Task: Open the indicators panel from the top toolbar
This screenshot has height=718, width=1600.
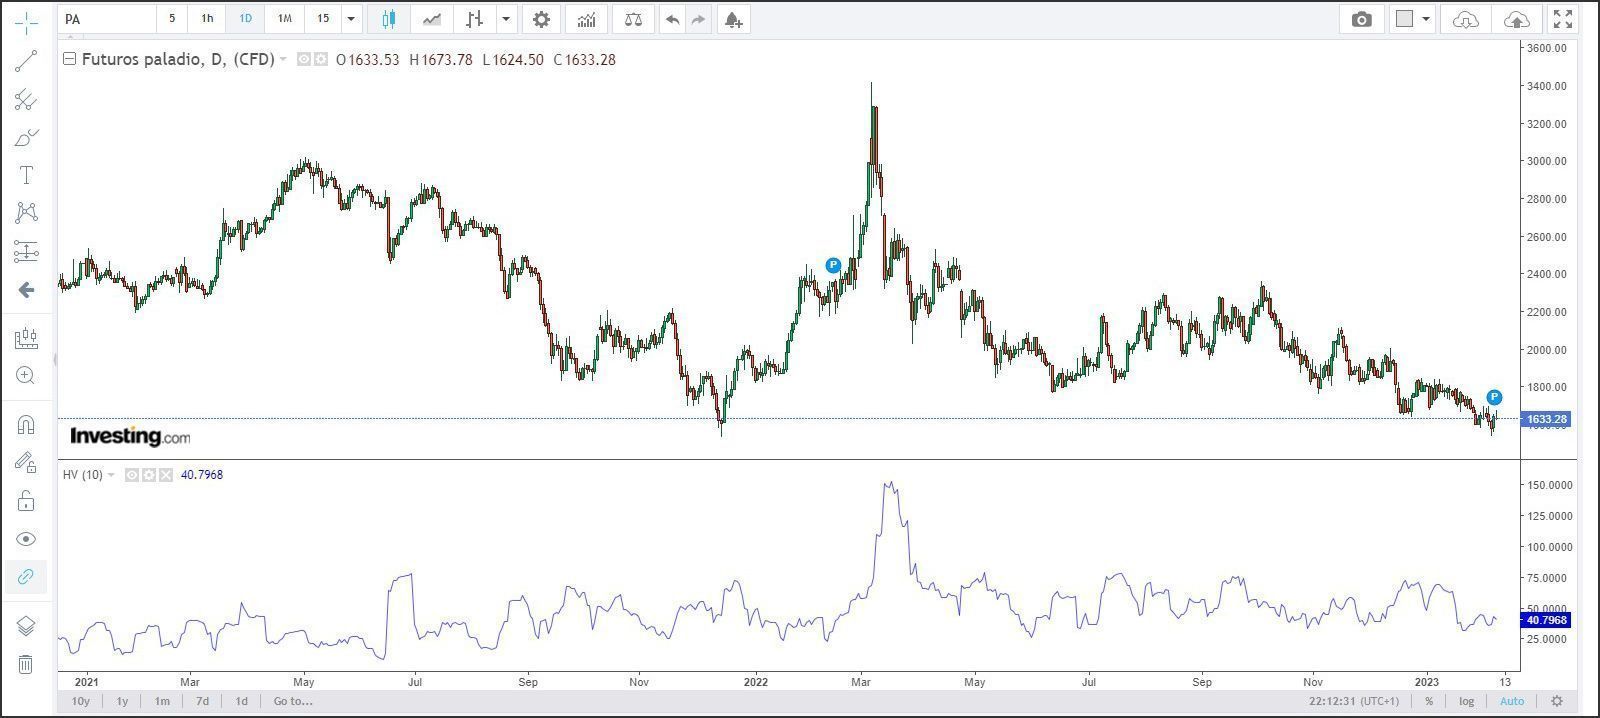Action: [586, 19]
